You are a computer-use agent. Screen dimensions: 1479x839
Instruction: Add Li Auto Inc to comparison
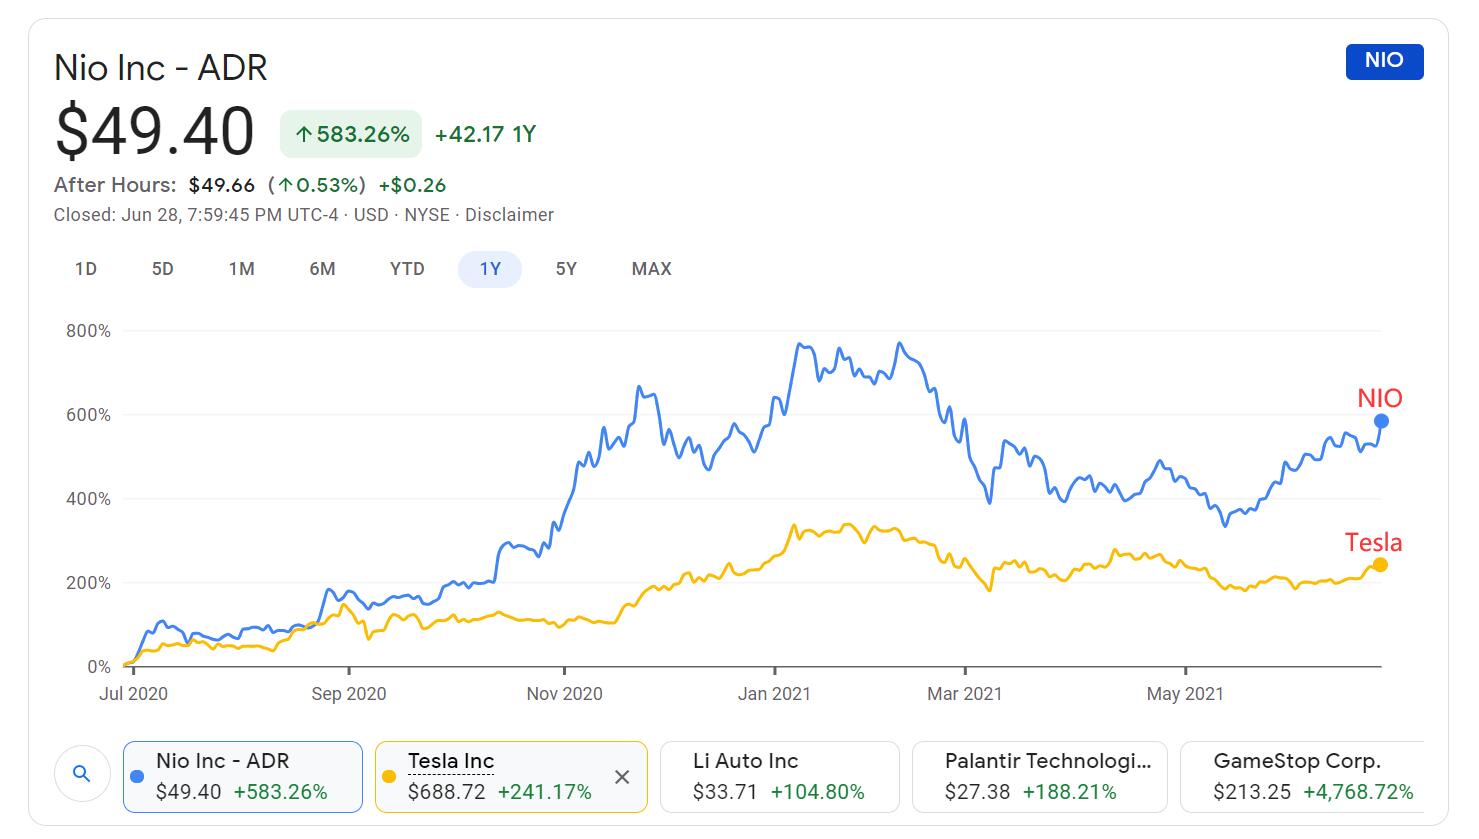[780, 776]
